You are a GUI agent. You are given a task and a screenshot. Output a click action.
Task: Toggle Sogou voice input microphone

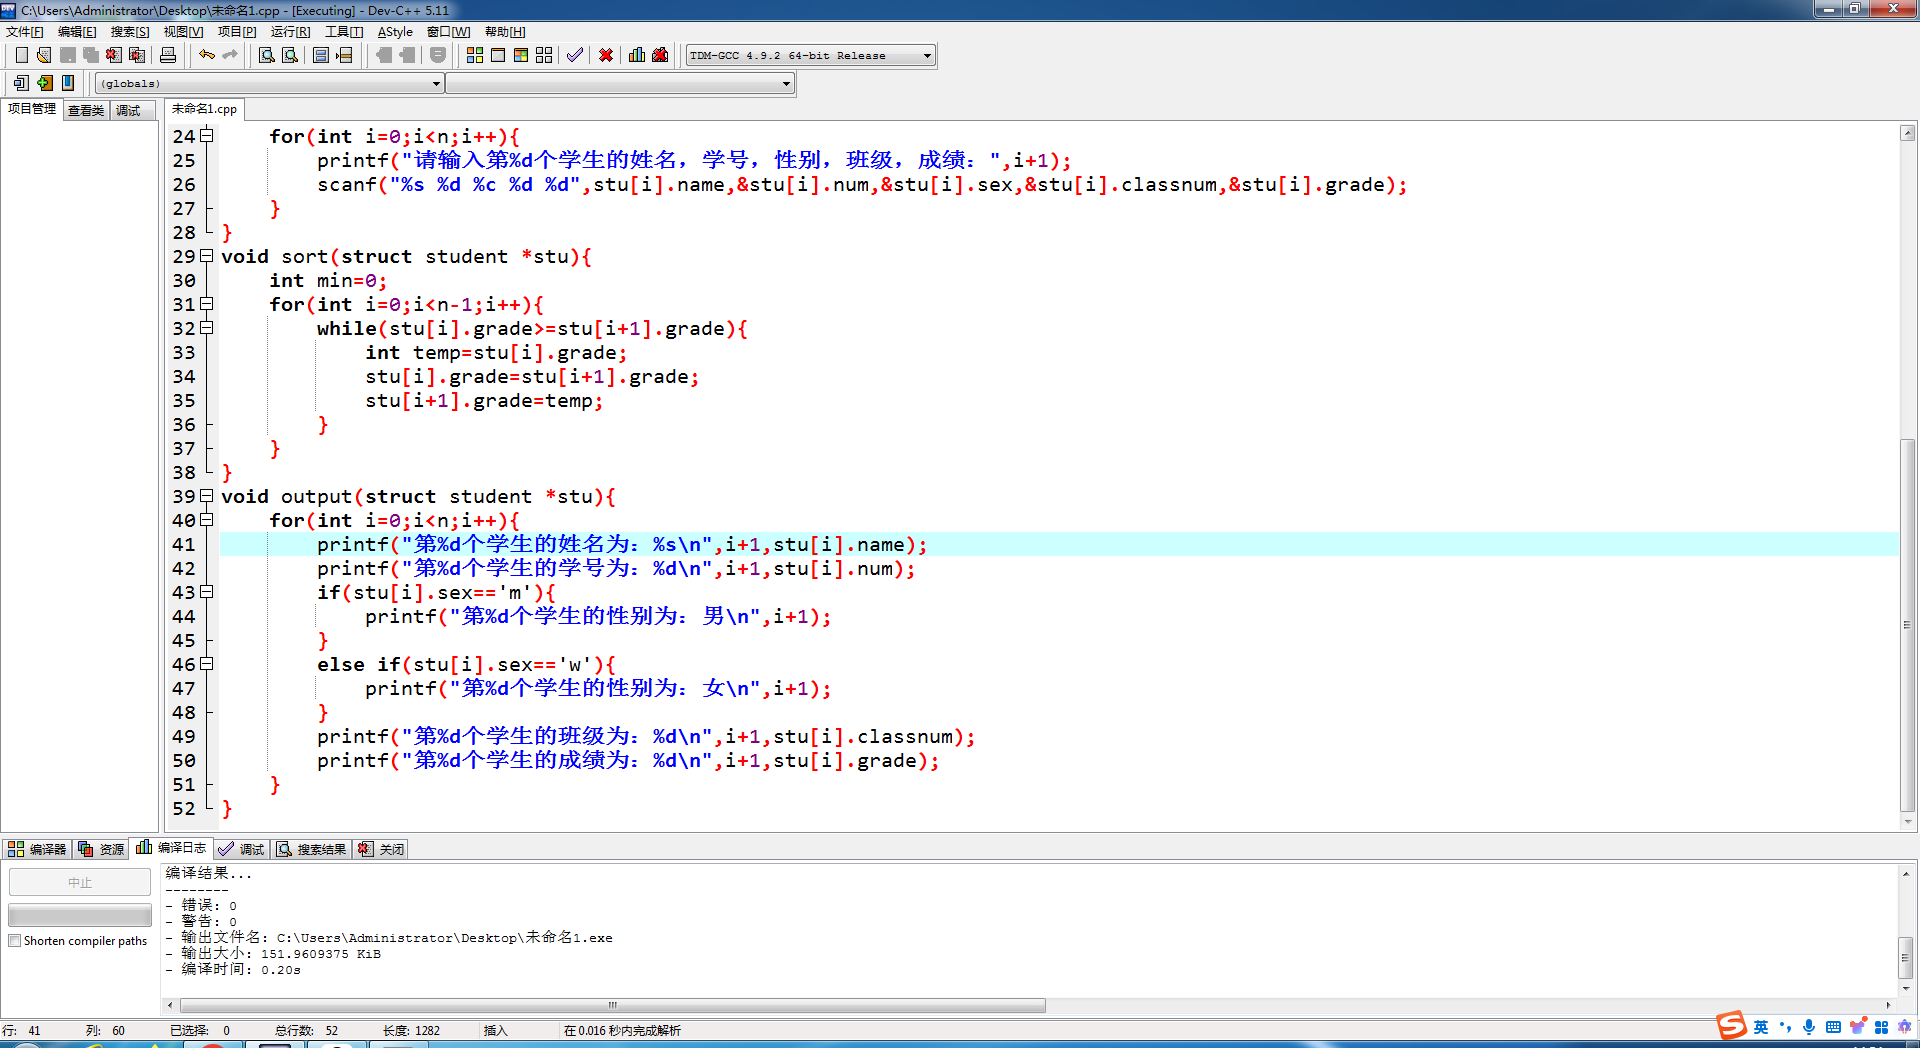1809,1027
